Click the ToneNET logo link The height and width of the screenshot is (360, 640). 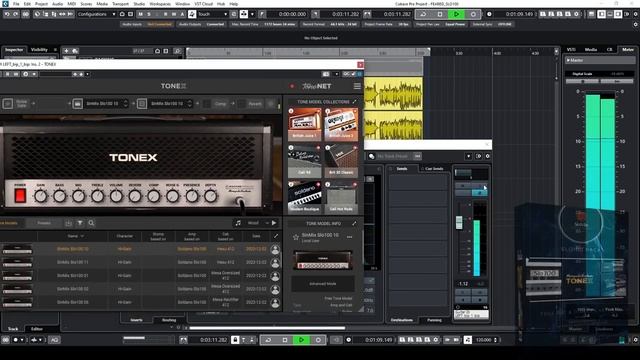pyautogui.click(x=317, y=86)
